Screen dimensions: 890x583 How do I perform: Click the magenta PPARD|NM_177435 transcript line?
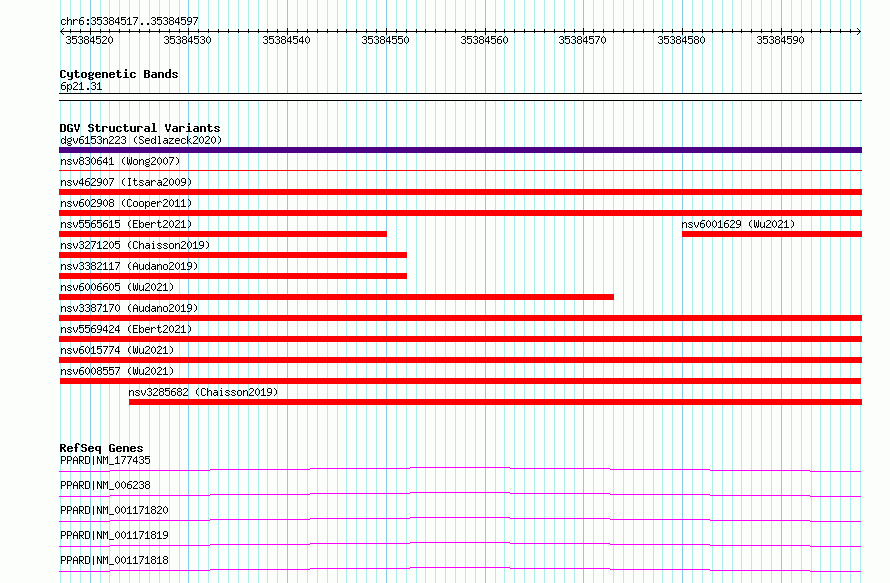pyautogui.click(x=460, y=469)
